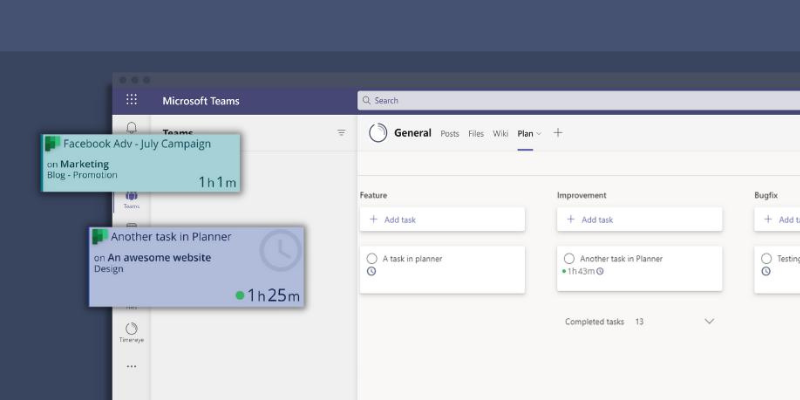800x400 pixels.
Task: Mark the Testing task complete
Action: pos(766,259)
